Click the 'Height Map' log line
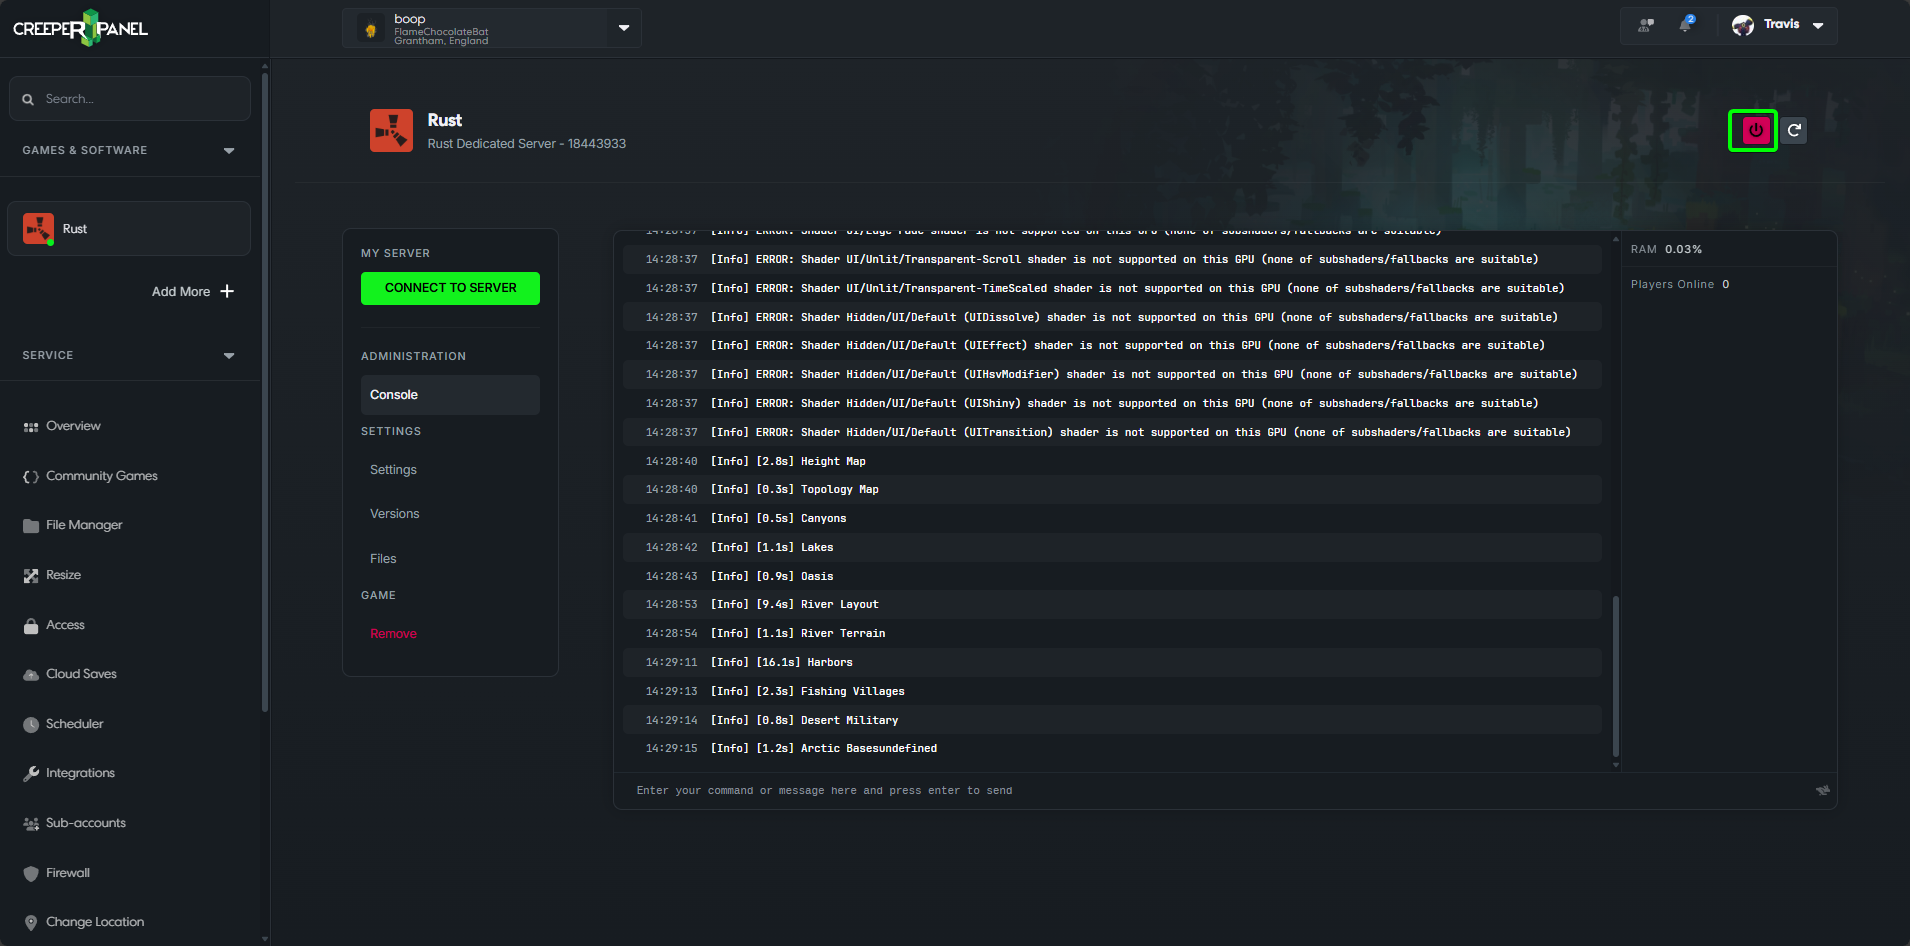 point(1112,461)
